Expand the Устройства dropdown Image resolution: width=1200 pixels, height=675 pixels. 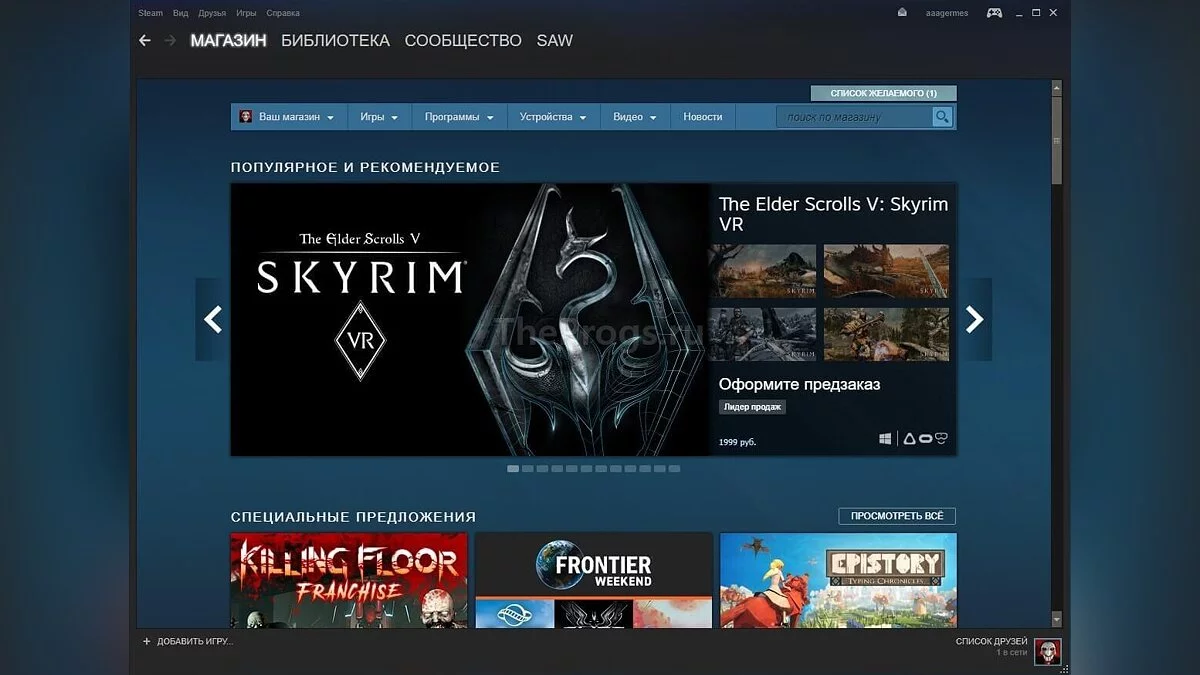[553, 117]
